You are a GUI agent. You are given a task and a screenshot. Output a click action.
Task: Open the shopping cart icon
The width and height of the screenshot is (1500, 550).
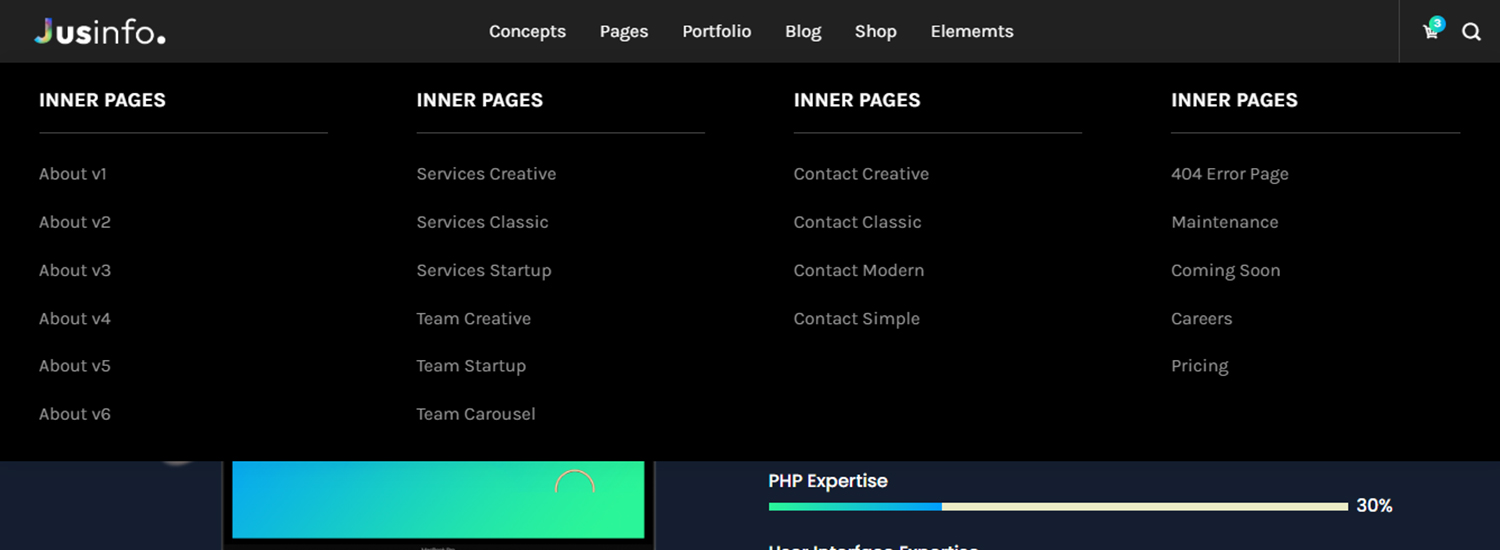coord(1430,32)
